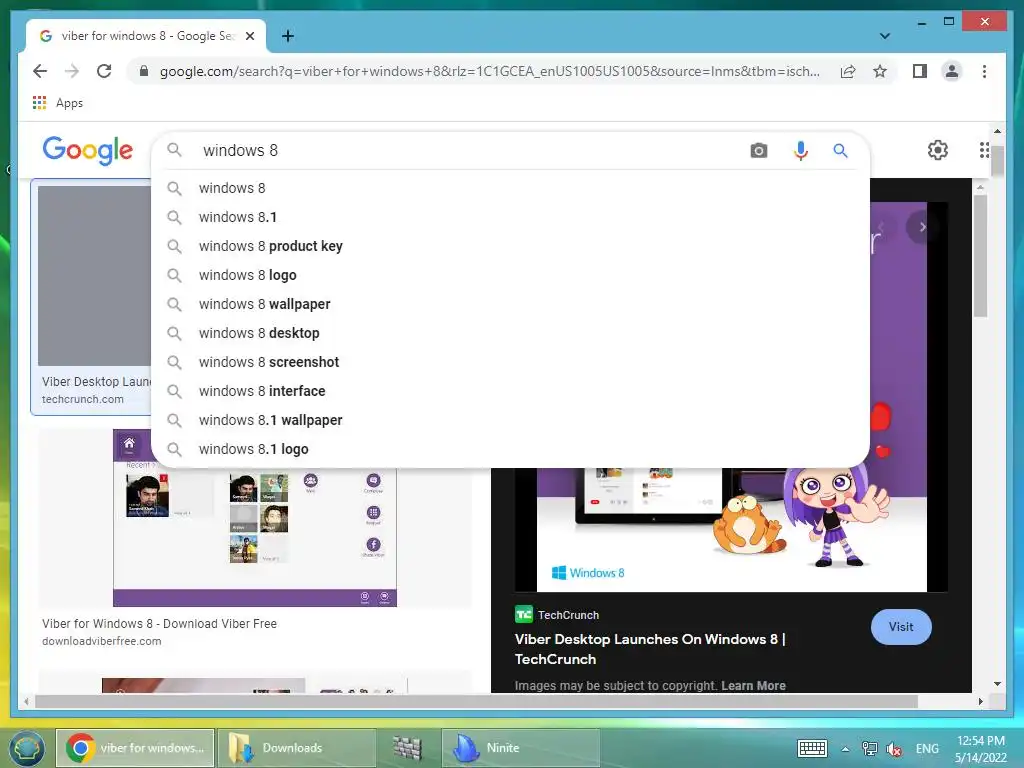1024x768 pixels.
Task: Click the TechCrunch source logo
Action: pyautogui.click(x=524, y=615)
